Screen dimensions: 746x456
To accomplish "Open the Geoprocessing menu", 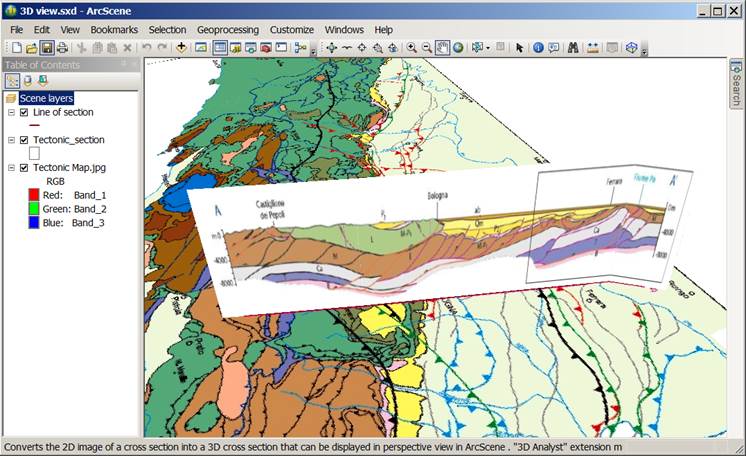I will click(228, 30).
